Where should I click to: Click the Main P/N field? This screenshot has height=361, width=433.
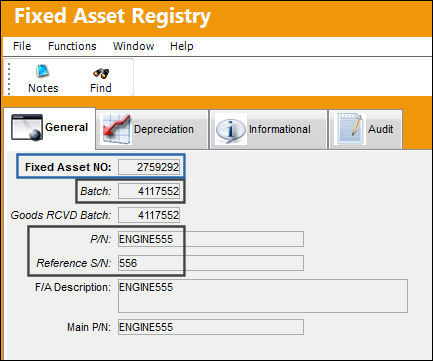tap(211, 327)
